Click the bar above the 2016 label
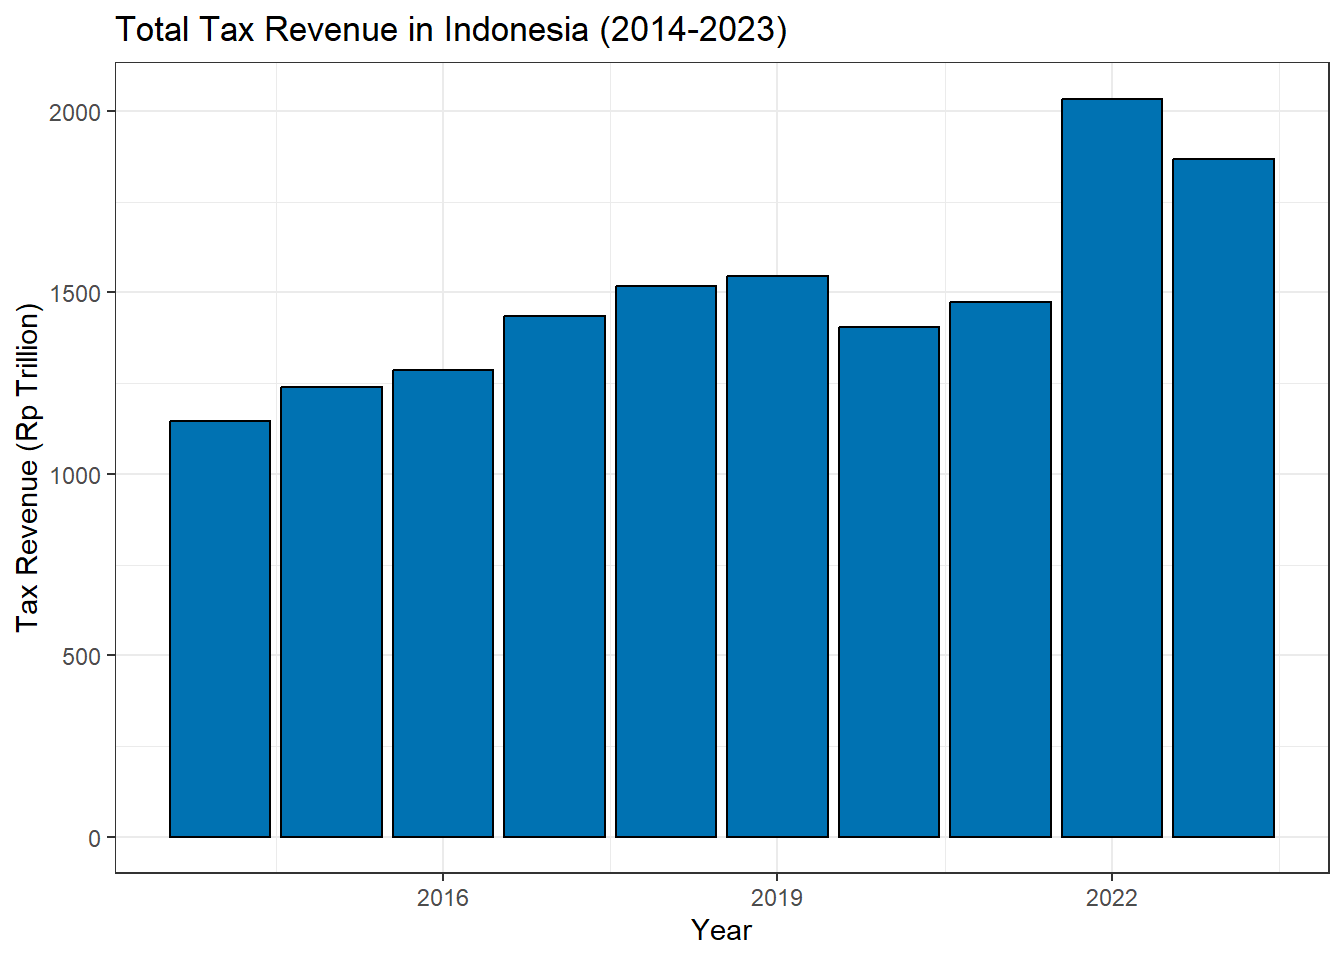 (x=443, y=603)
